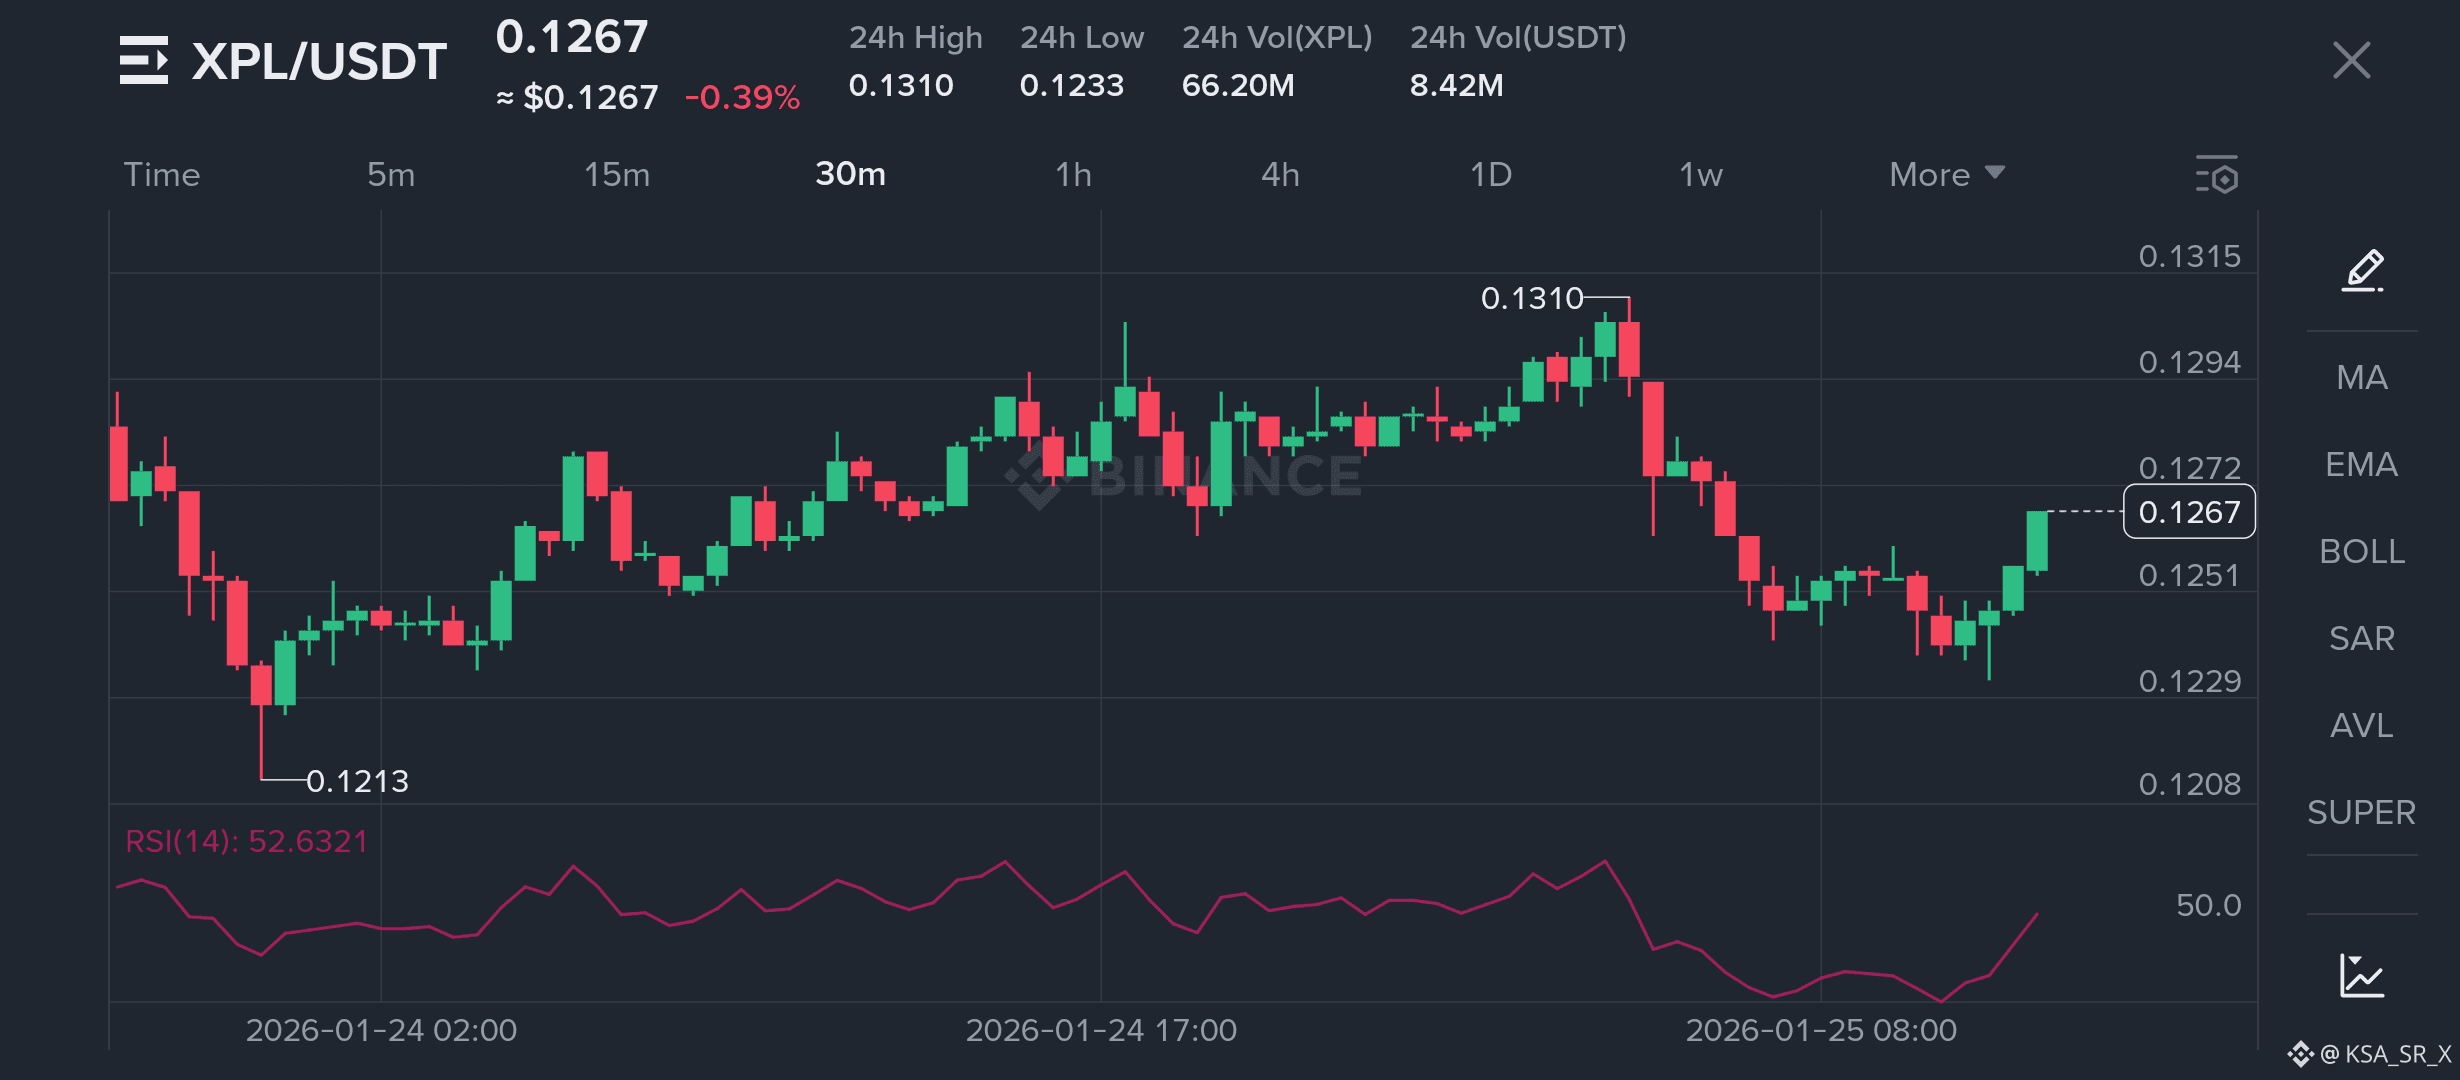Open the trading pair list menu icon

[x=143, y=60]
